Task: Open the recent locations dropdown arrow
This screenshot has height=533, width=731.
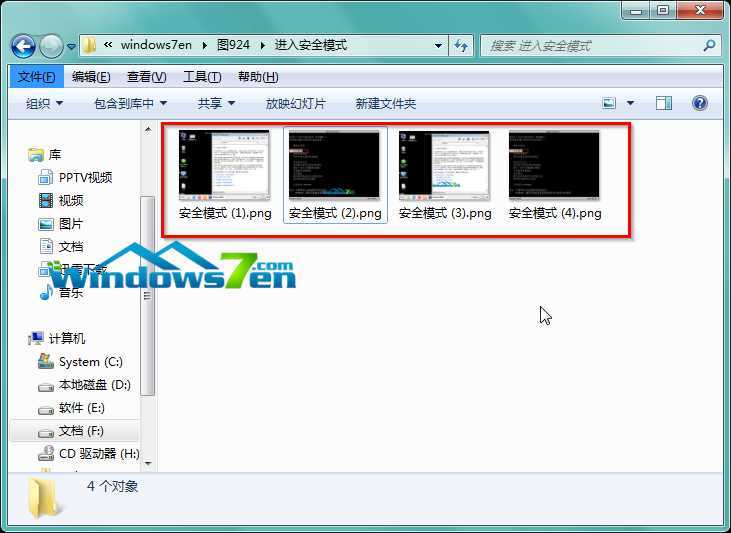Action: pos(71,46)
